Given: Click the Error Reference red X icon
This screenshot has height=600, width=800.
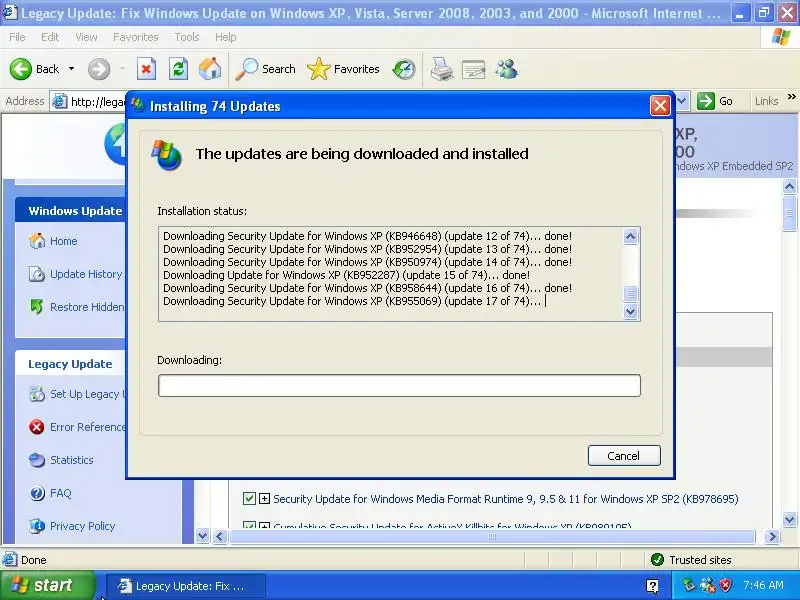Looking at the screenshot, I should tap(37, 427).
